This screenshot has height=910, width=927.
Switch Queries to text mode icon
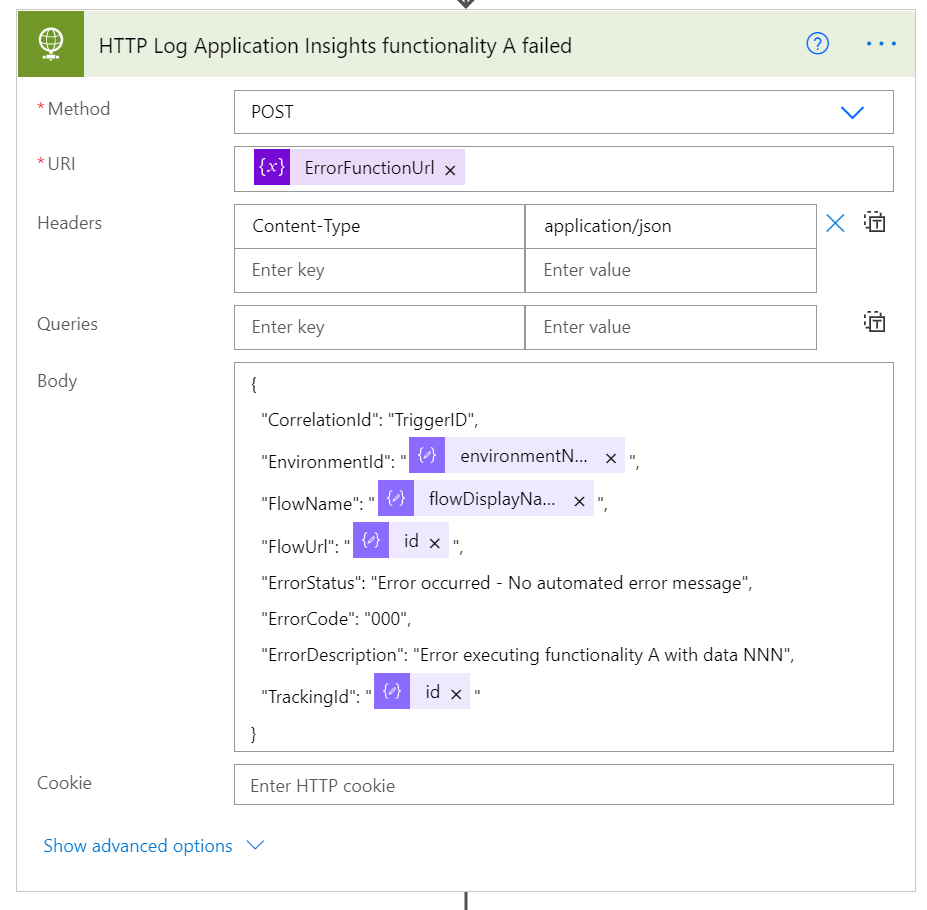click(875, 322)
